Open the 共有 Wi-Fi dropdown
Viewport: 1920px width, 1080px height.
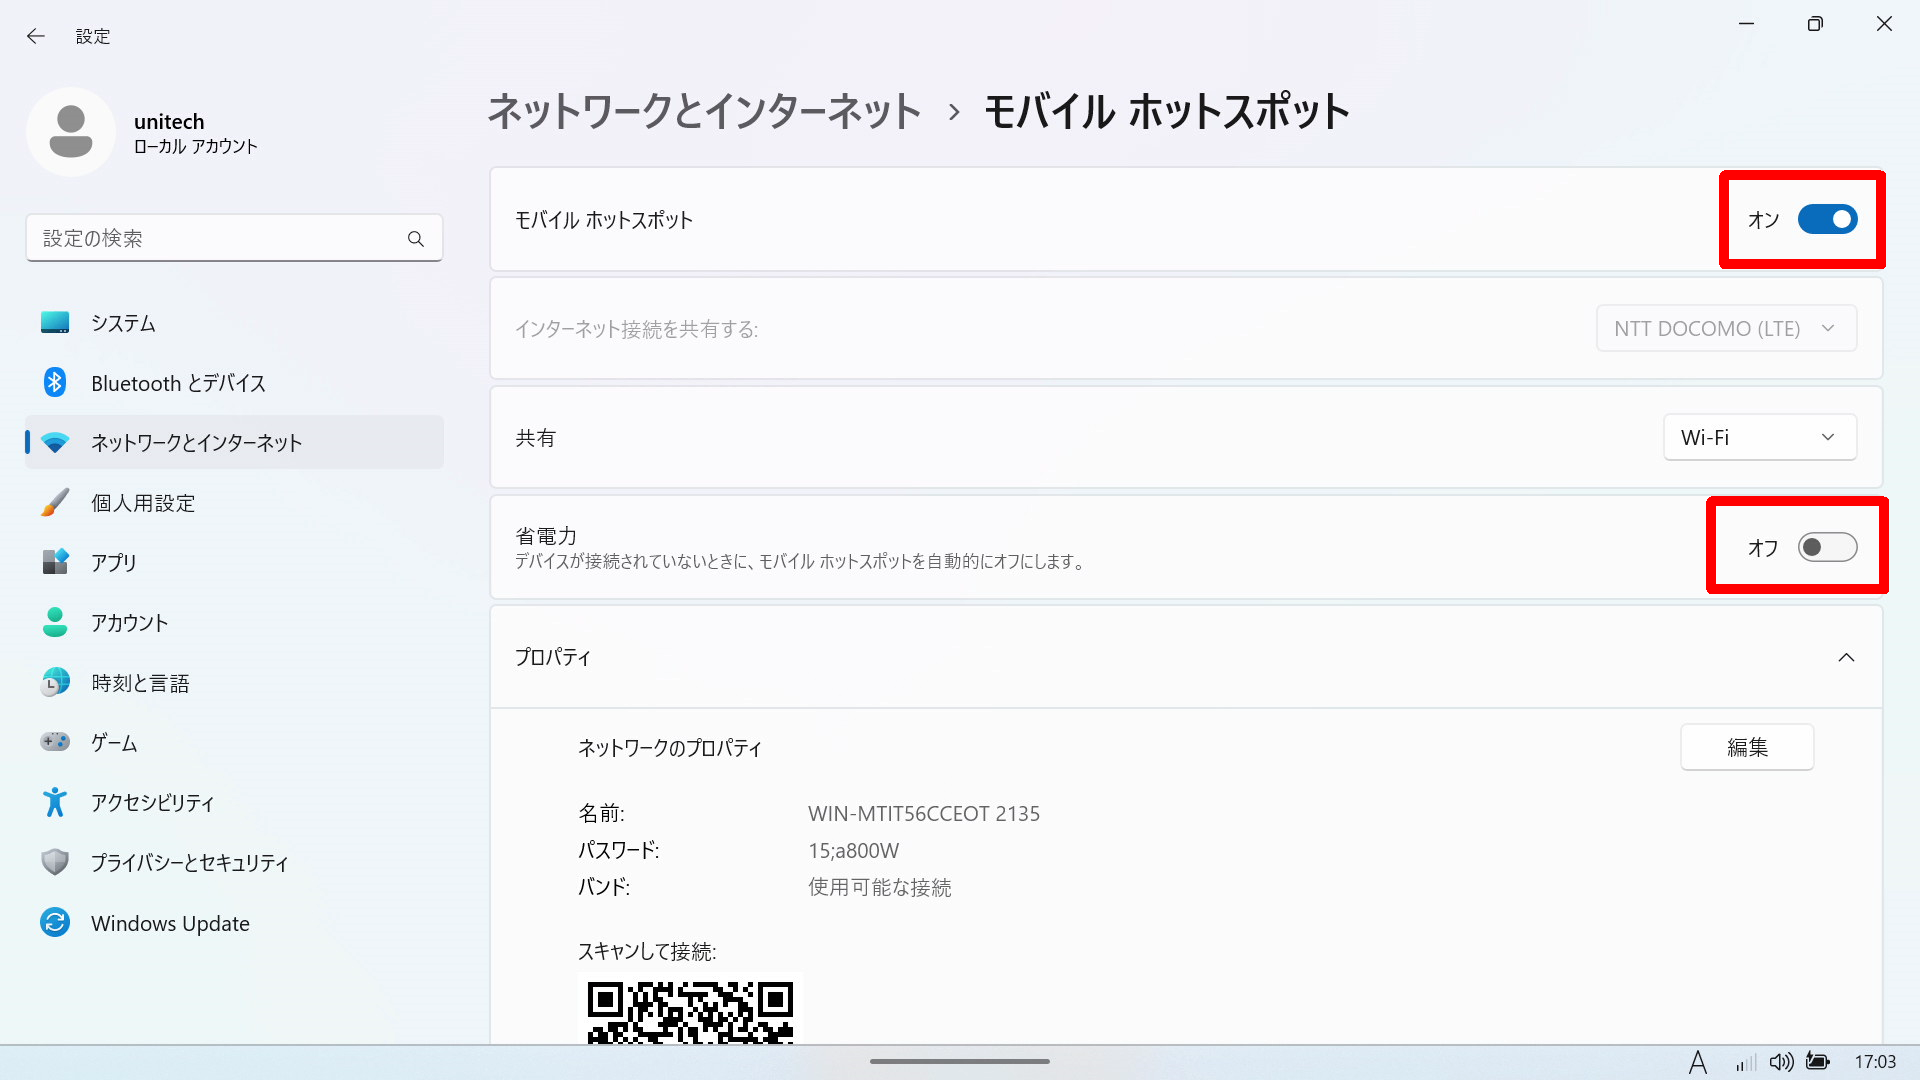[1759, 438]
